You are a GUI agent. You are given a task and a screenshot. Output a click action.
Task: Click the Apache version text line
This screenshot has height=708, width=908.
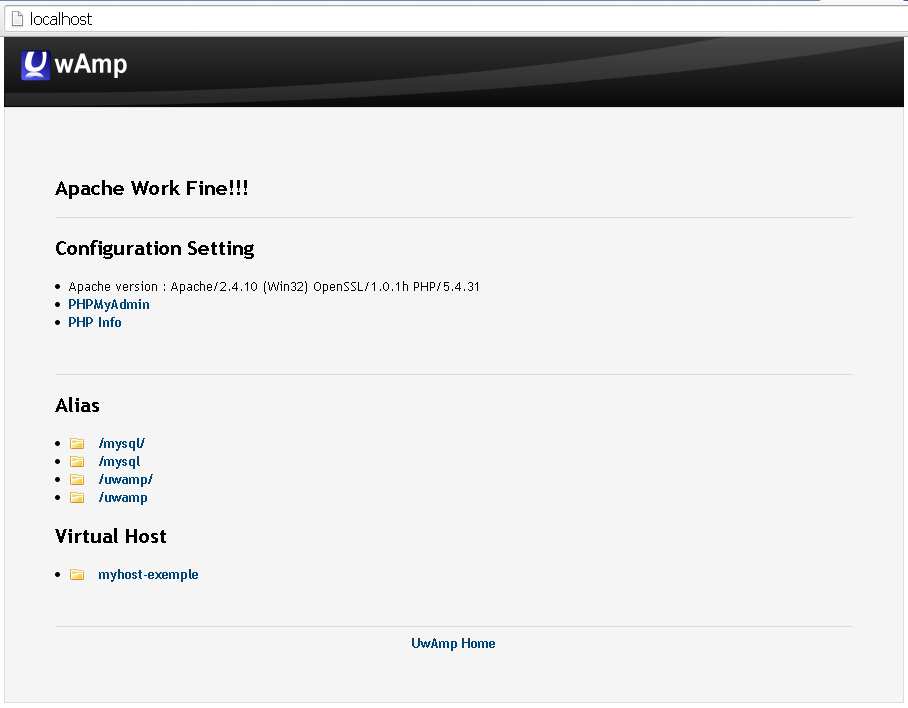[x=274, y=287]
